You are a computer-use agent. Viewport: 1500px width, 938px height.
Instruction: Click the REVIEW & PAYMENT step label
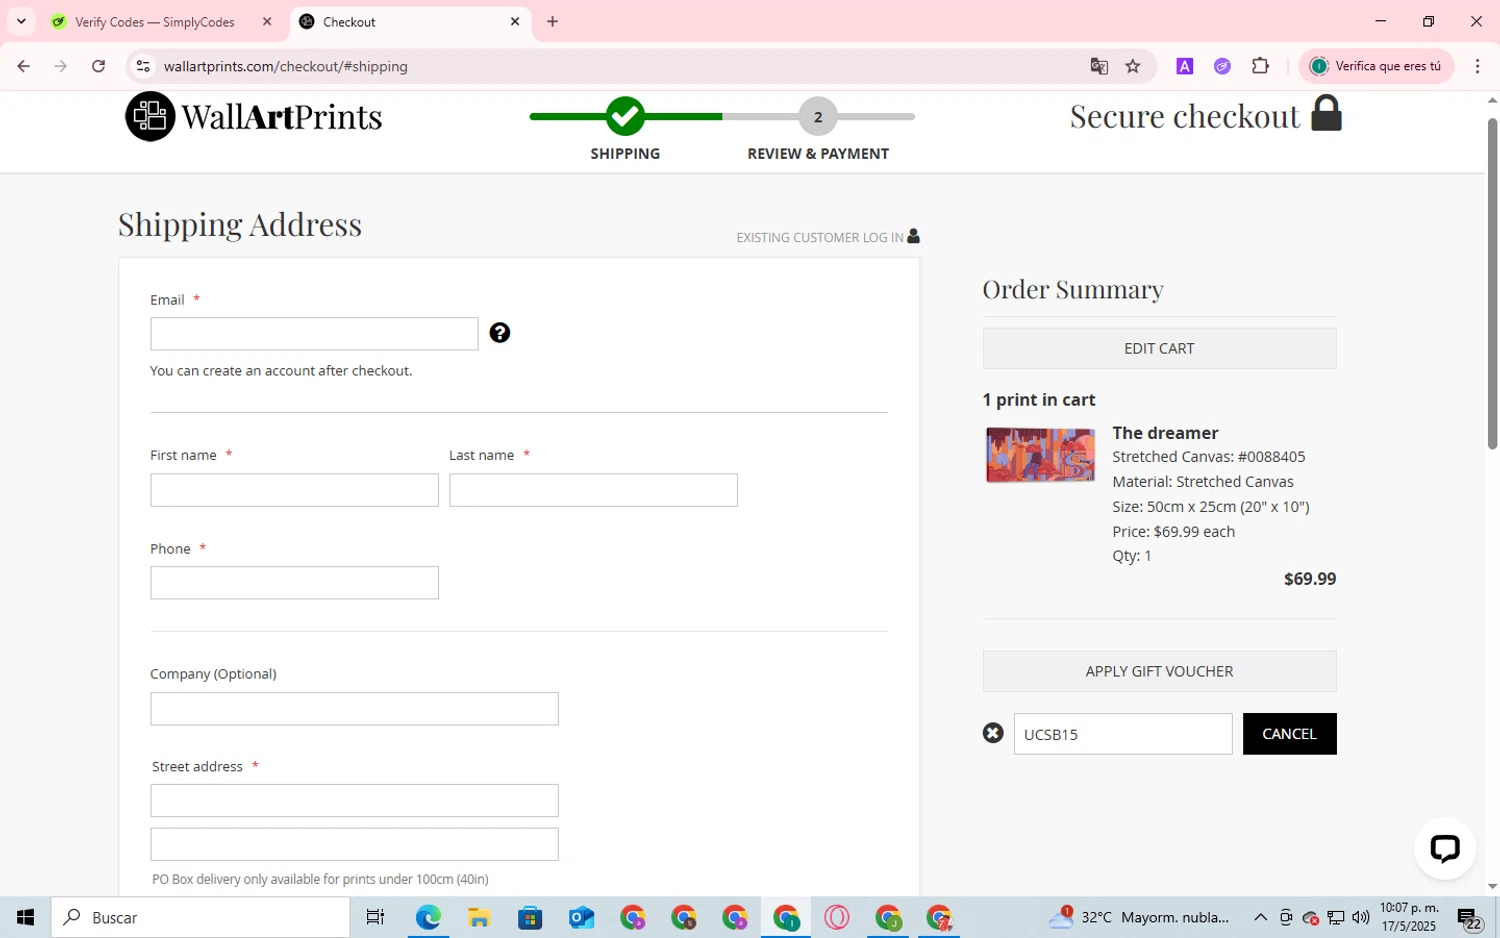click(x=818, y=154)
